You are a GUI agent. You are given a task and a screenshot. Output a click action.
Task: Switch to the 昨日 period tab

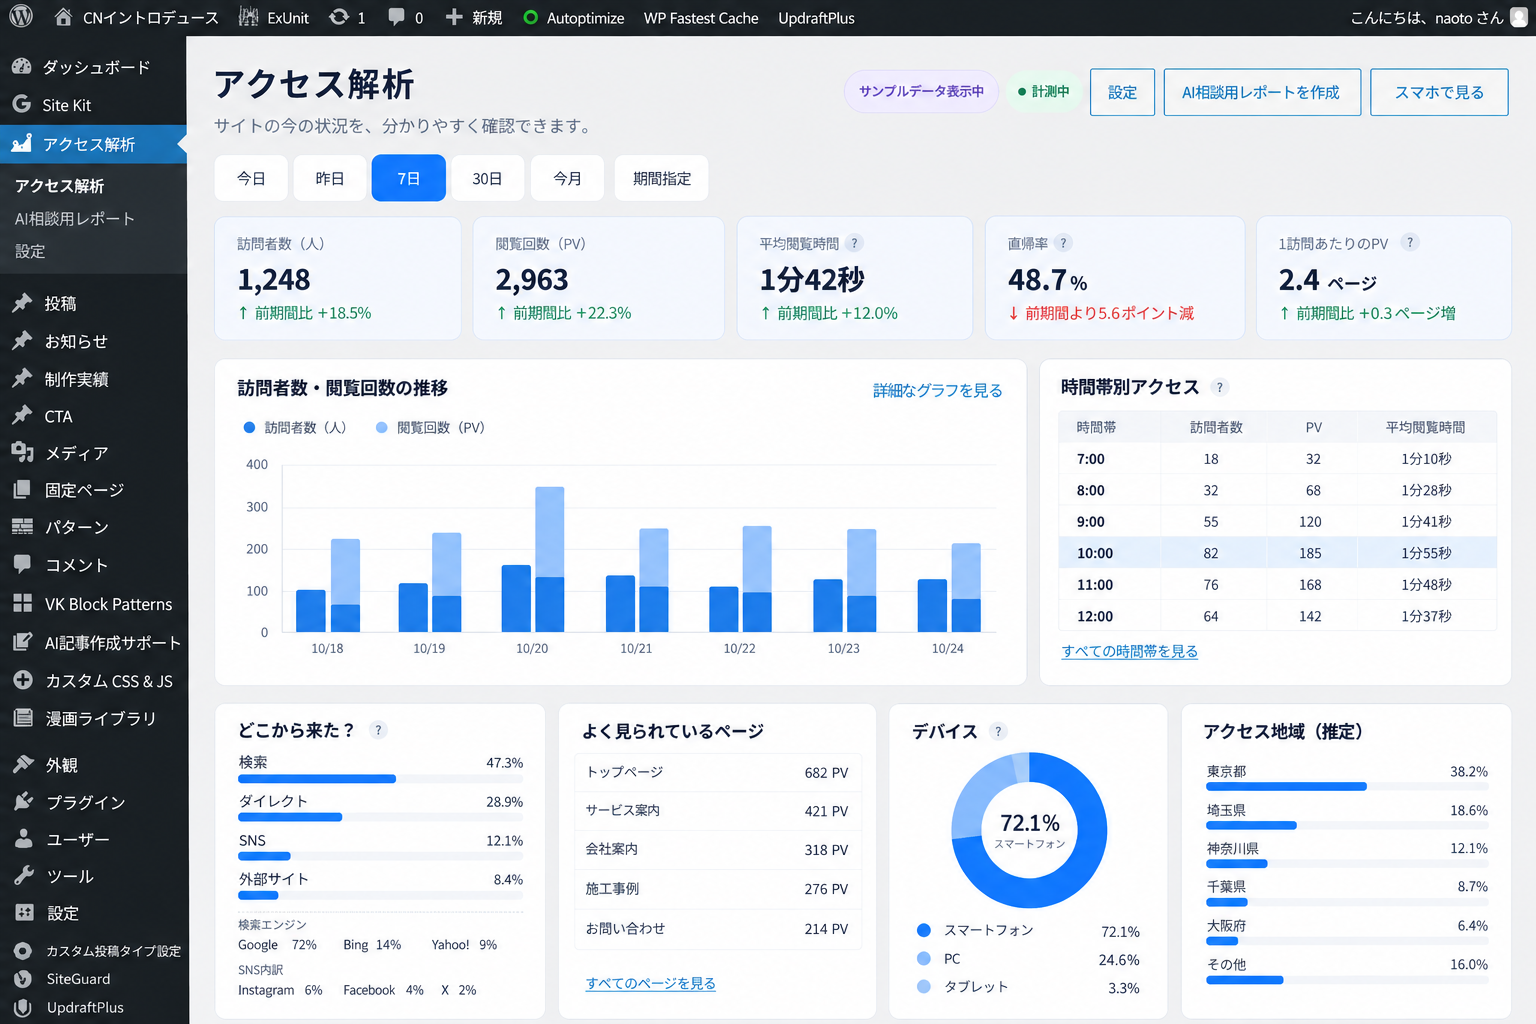(x=330, y=178)
